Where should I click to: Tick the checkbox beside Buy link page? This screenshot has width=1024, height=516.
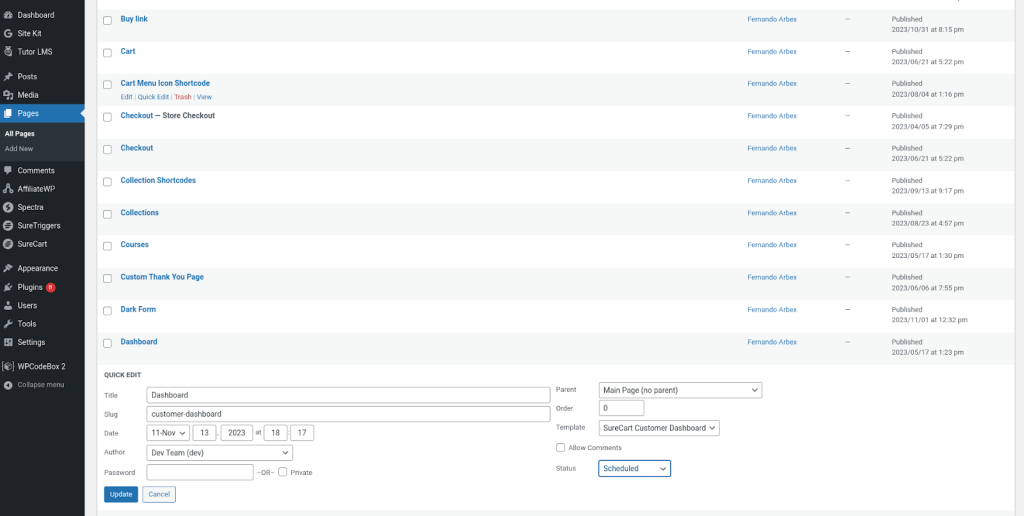click(x=108, y=20)
